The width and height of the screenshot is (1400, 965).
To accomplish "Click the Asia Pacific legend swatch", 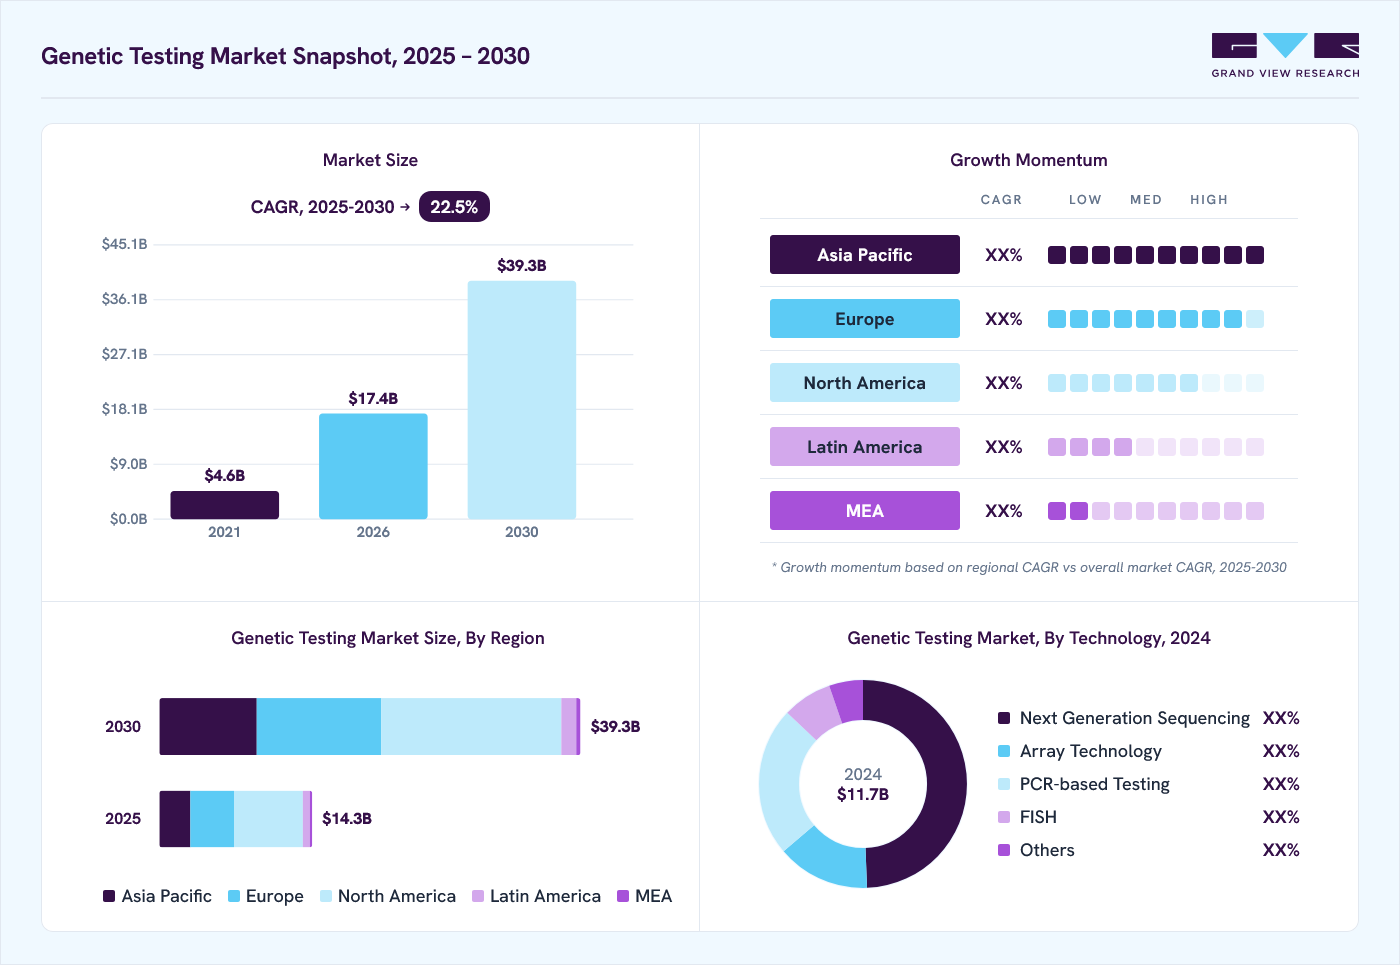I will (x=109, y=896).
